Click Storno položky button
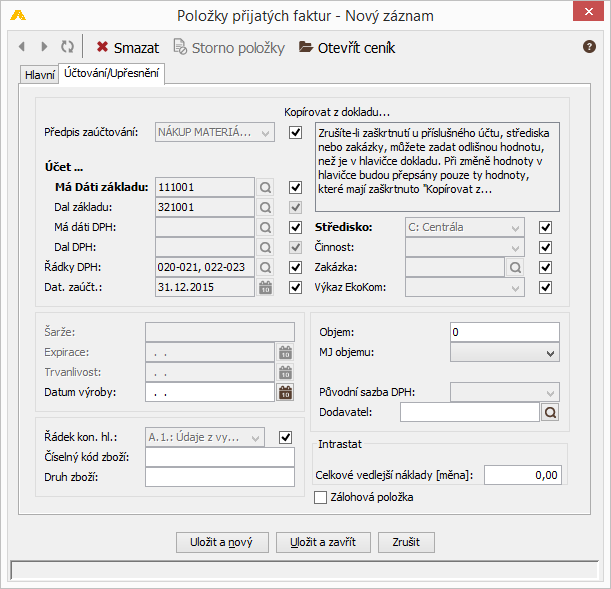Screen dimensions: 611x589 229,48
